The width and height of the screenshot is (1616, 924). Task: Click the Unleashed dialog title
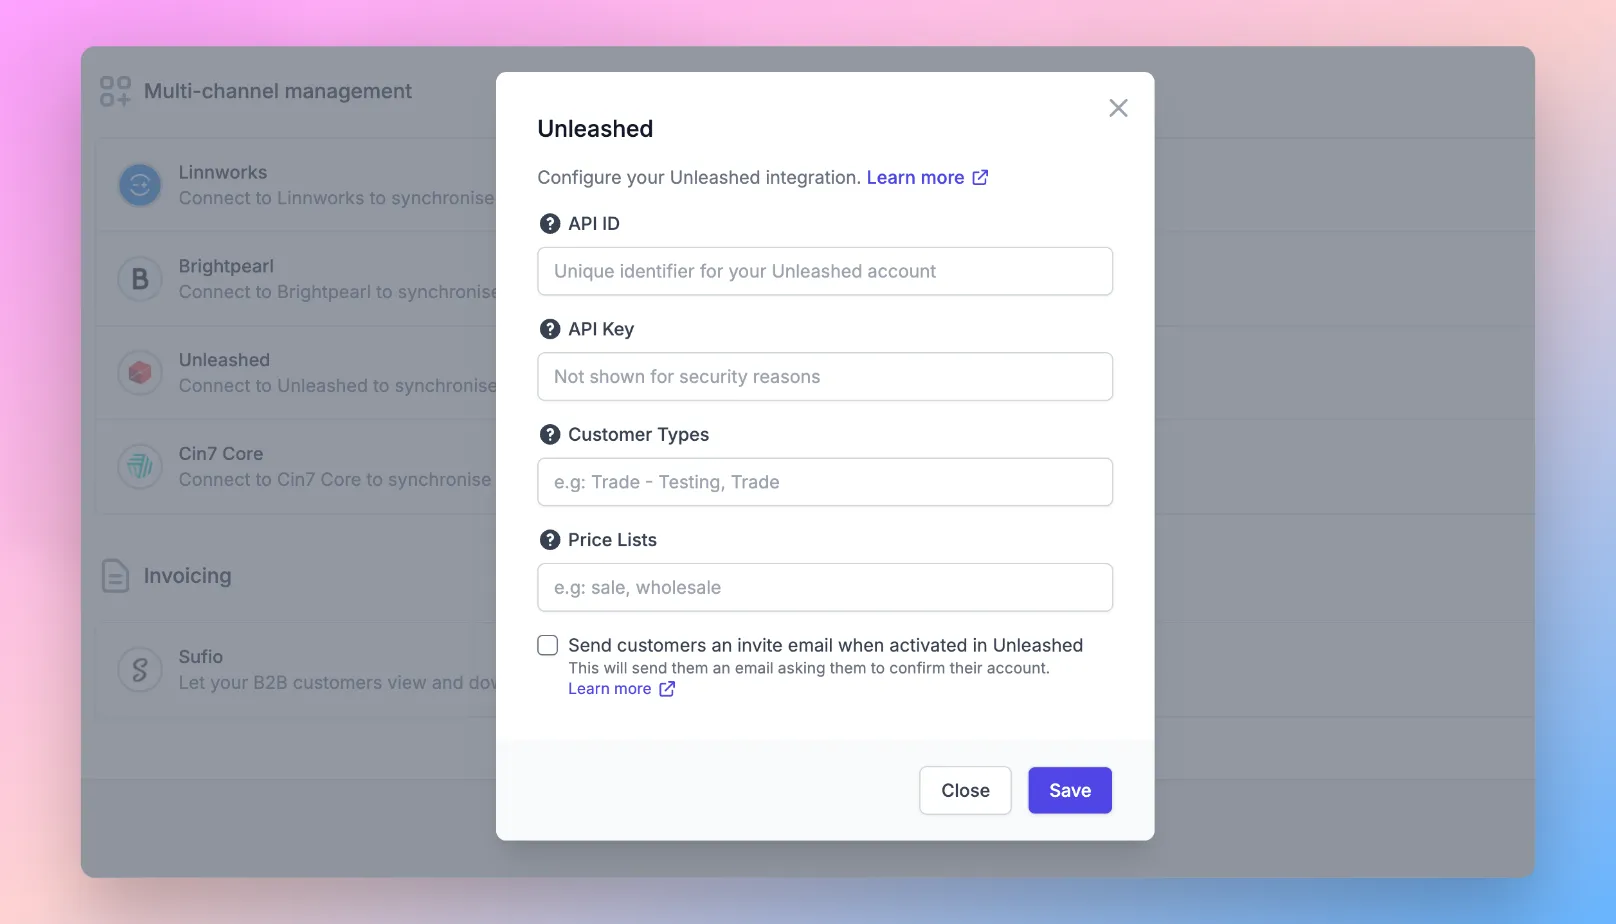(x=595, y=129)
